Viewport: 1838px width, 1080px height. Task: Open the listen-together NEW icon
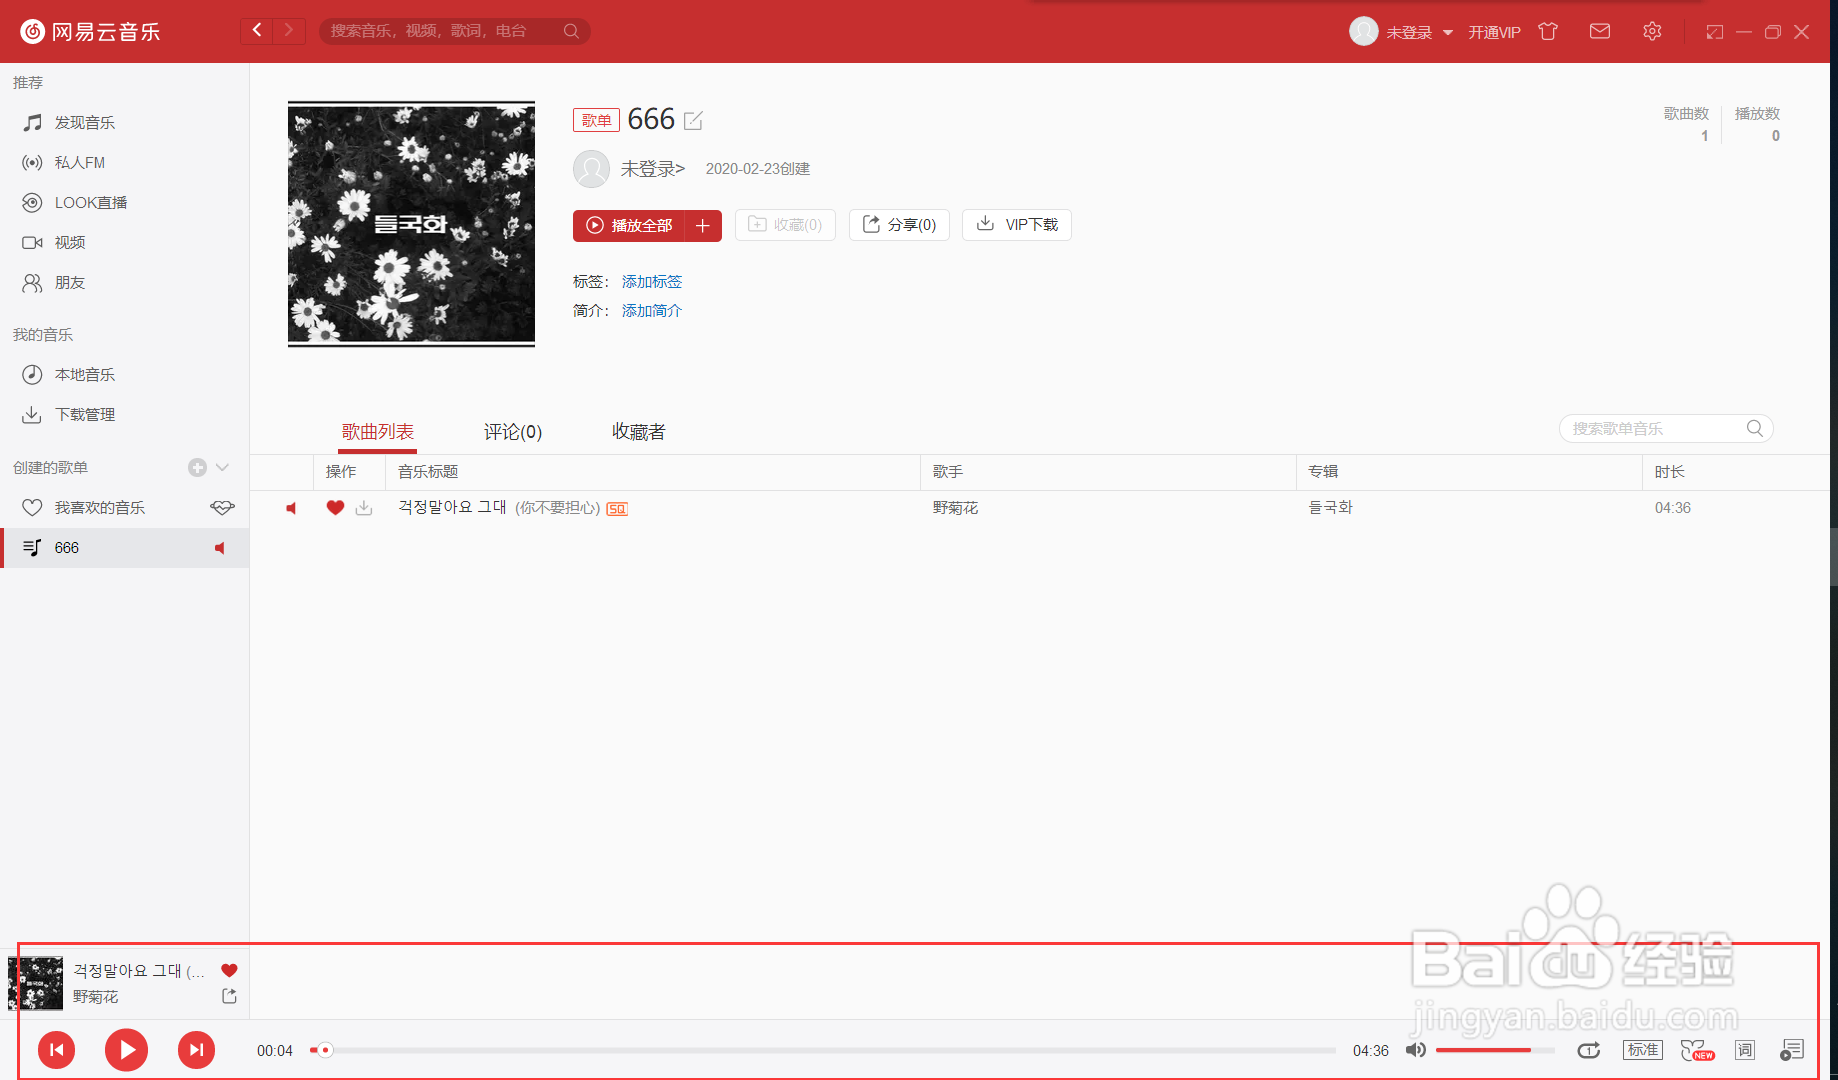(1697, 1050)
